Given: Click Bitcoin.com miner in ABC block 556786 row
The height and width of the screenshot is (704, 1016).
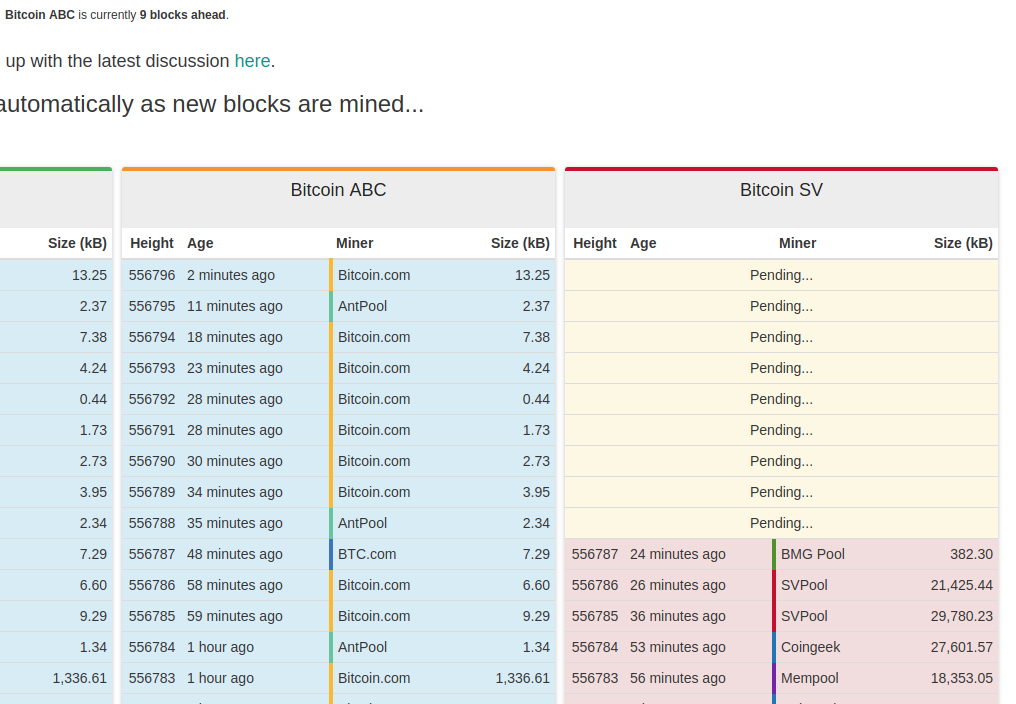Looking at the screenshot, I should click(x=374, y=585).
